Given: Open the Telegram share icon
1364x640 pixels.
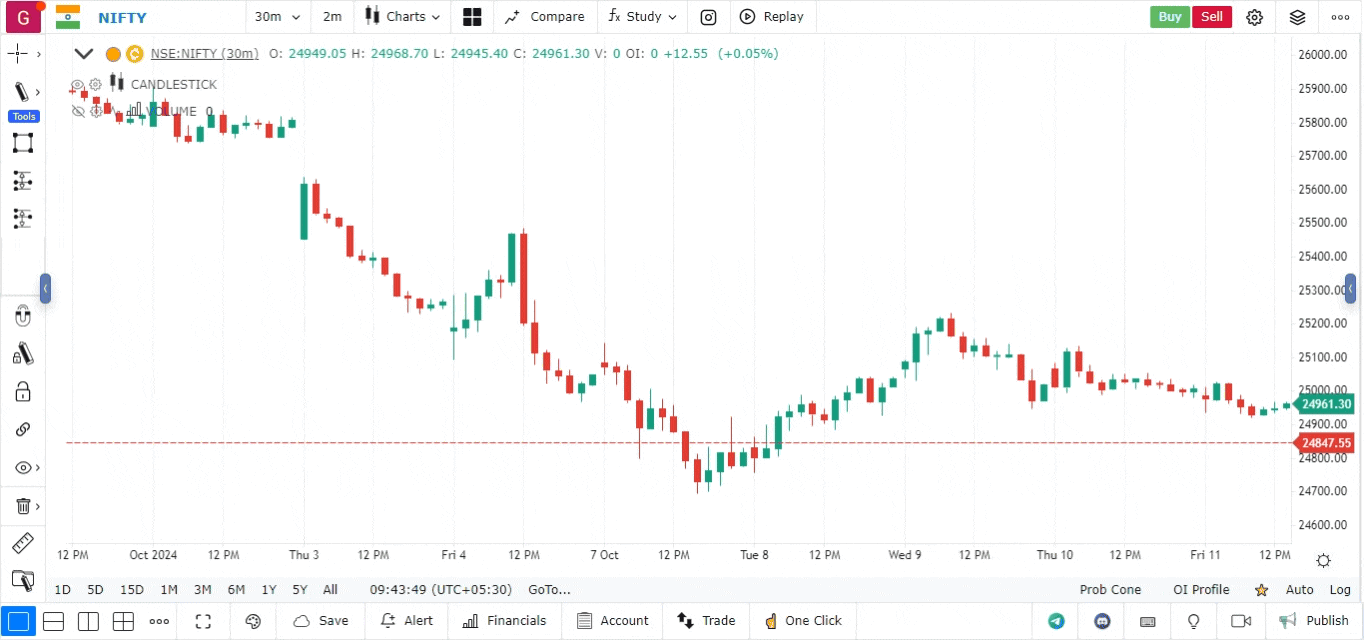Looking at the screenshot, I should 1056,621.
